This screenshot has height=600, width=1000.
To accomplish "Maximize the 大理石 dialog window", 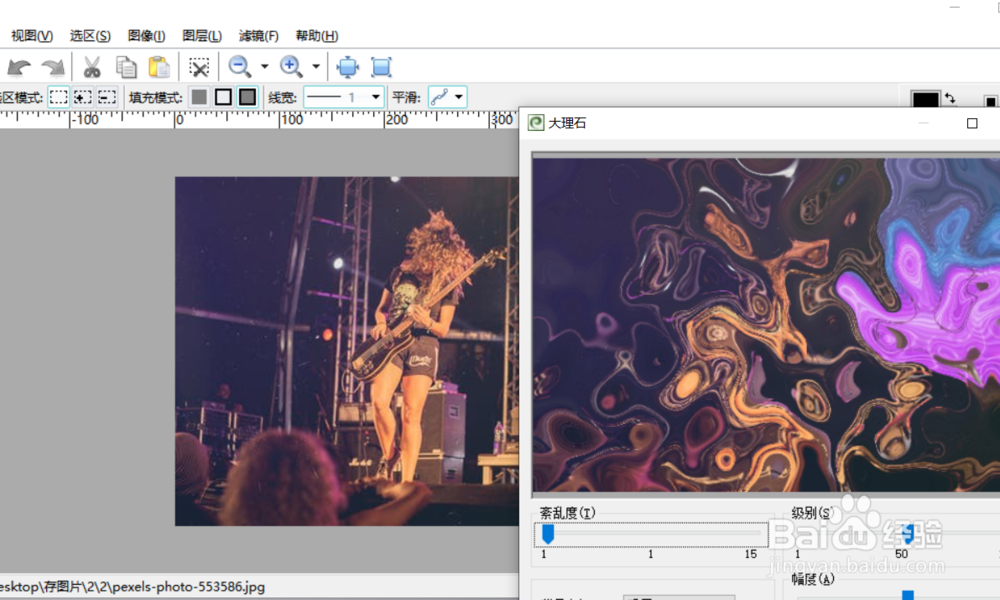I will [972, 123].
